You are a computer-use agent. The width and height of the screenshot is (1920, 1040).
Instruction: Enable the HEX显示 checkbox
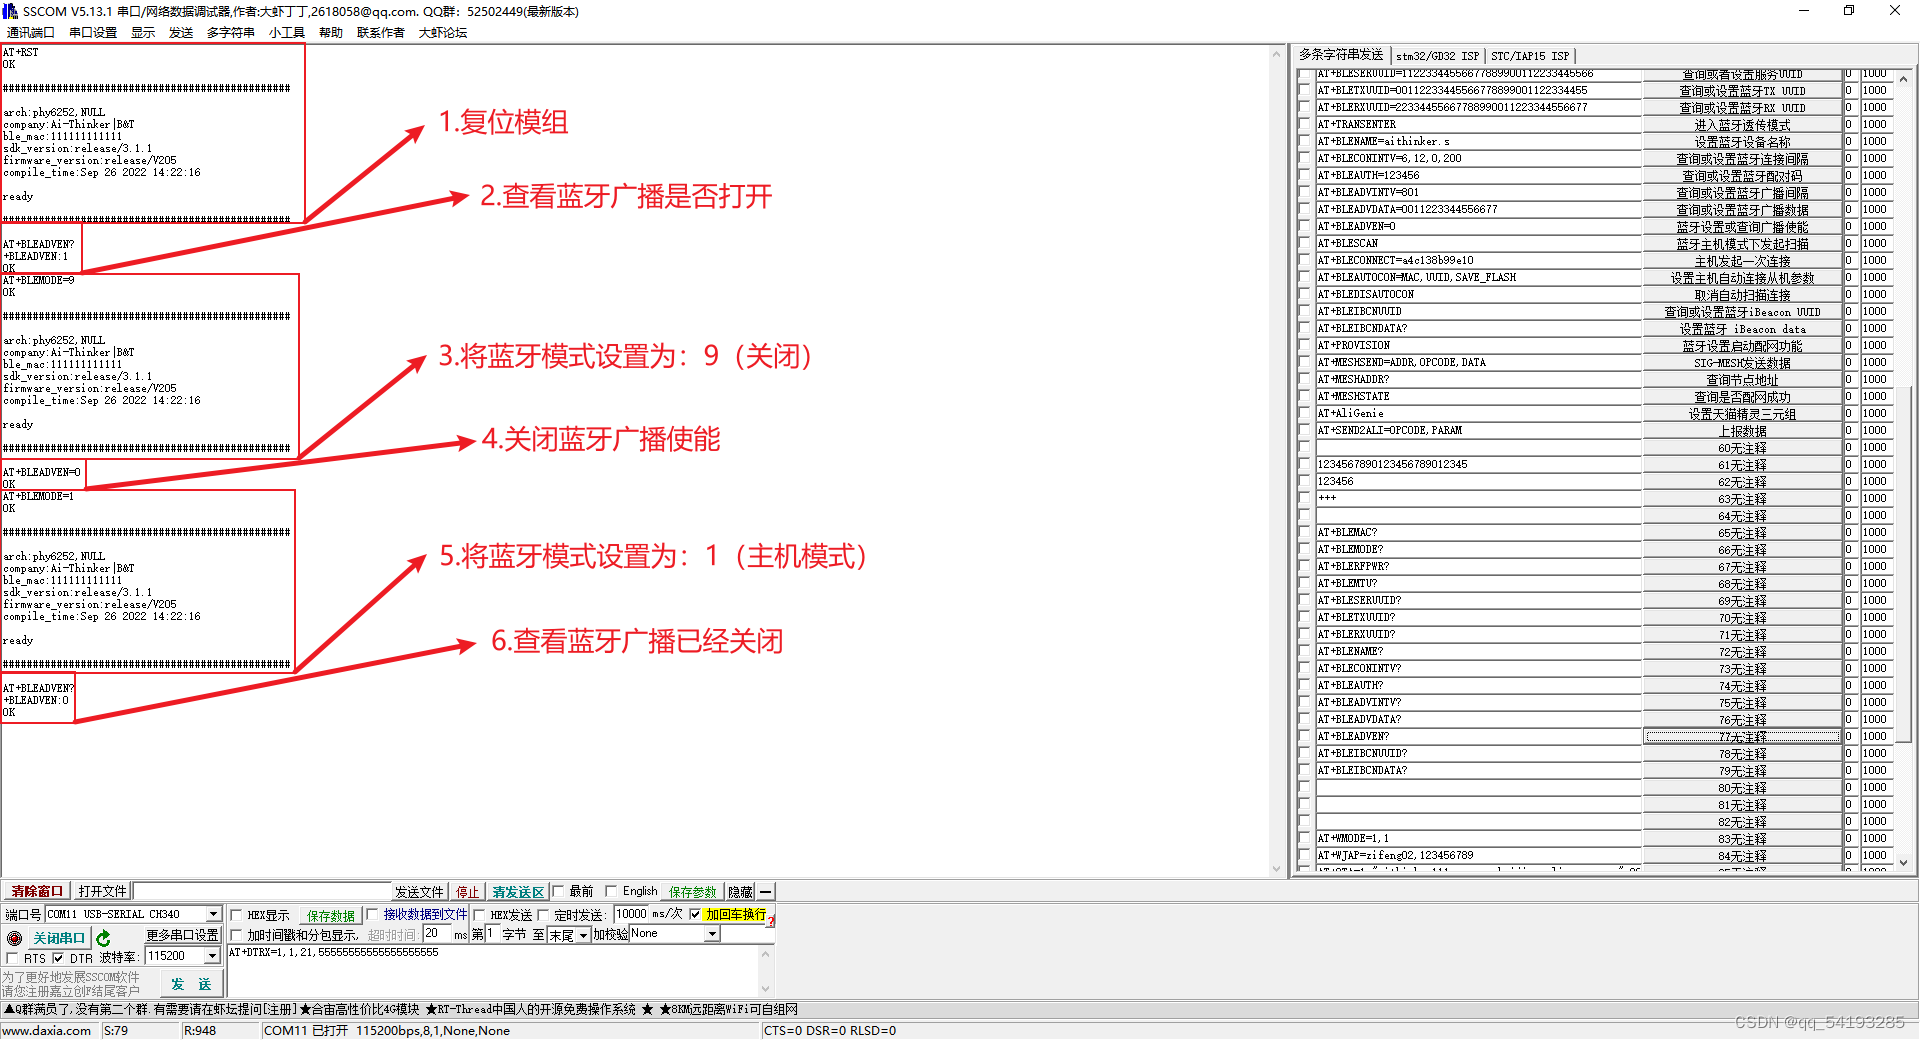tap(237, 915)
